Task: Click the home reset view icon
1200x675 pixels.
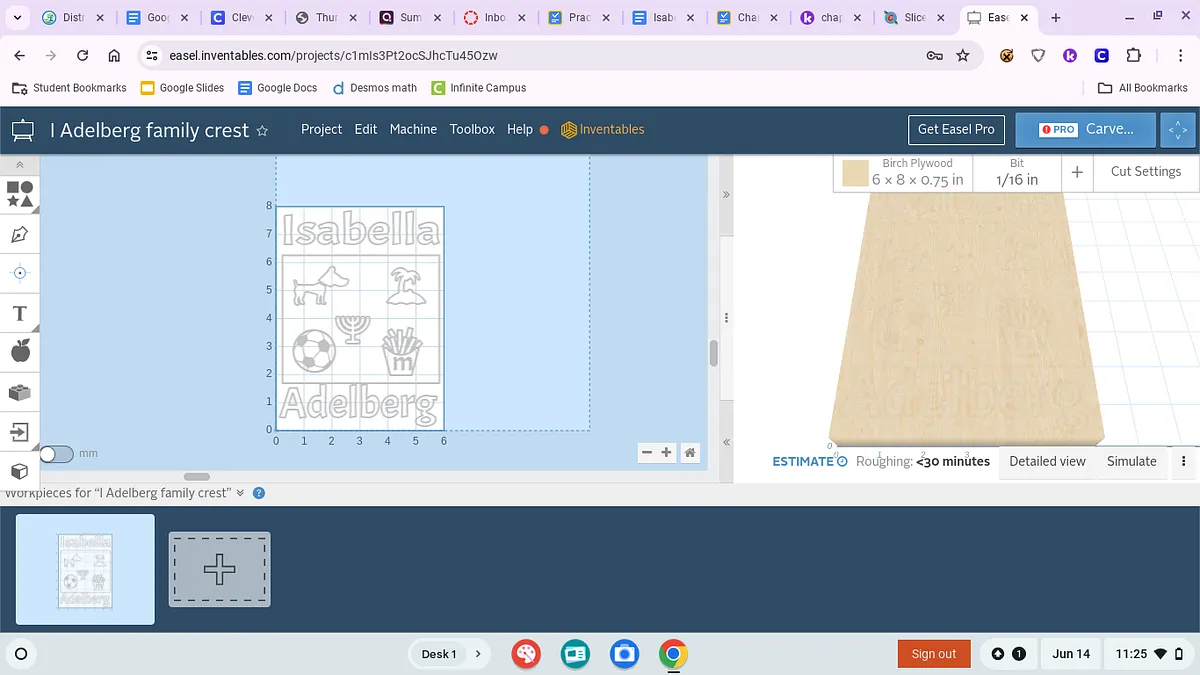Action: tap(690, 453)
